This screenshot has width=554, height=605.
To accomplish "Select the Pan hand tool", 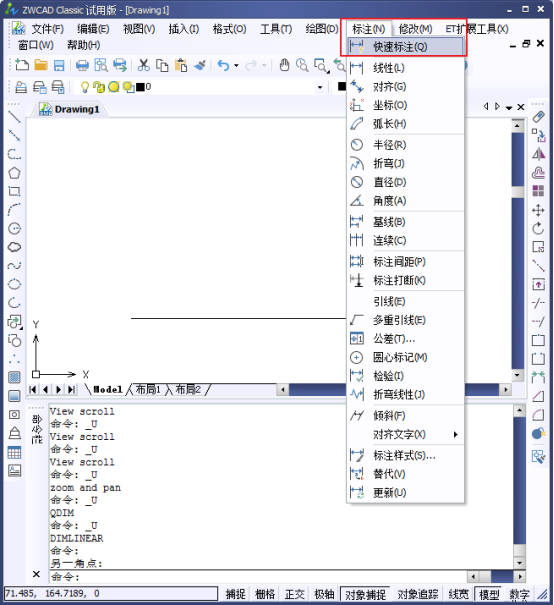I will point(284,65).
